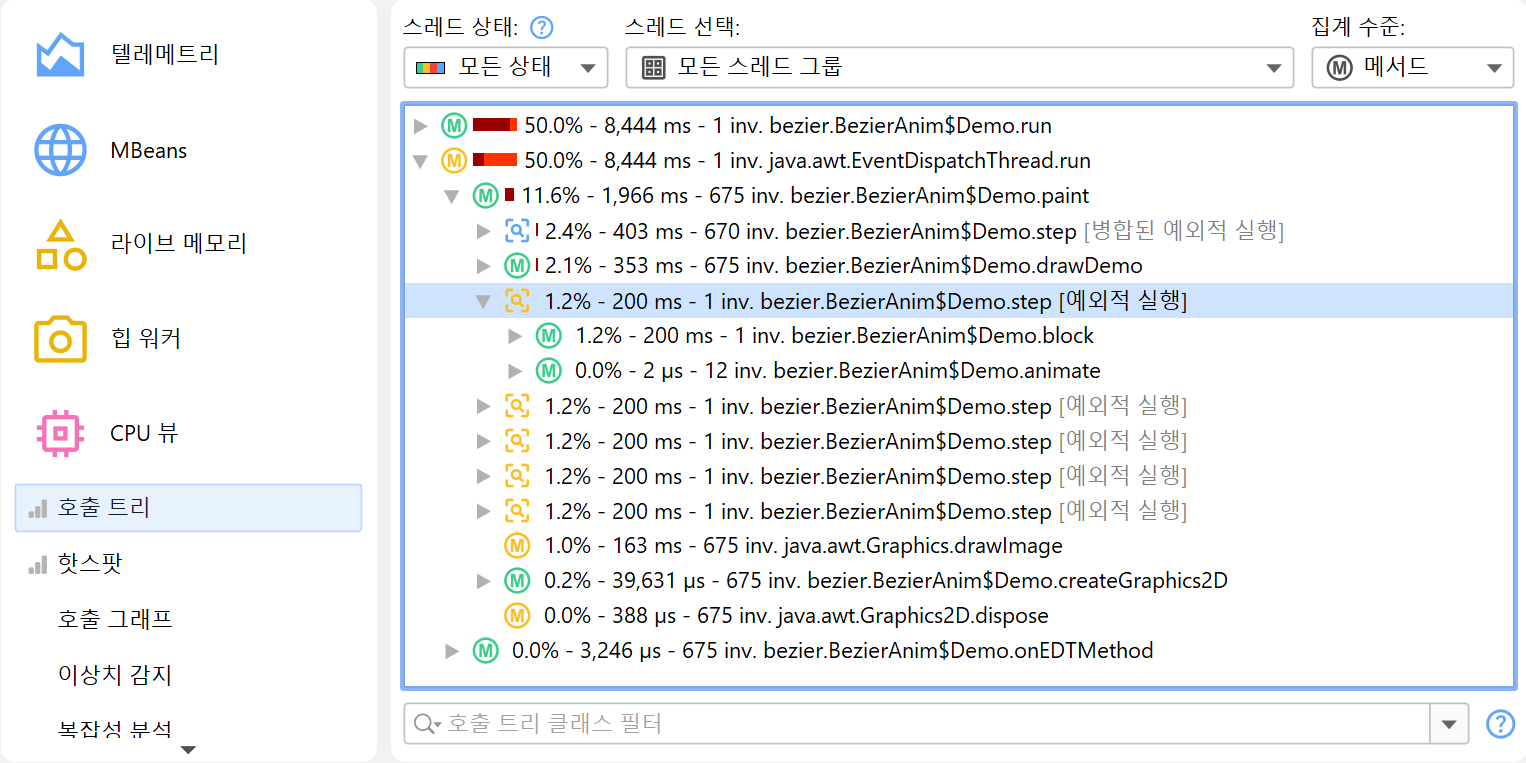Click help icon beside class filter field
Image resolution: width=1526 pixels, height=763 pixels.
pyautogui.click(x=1500, y=723)
